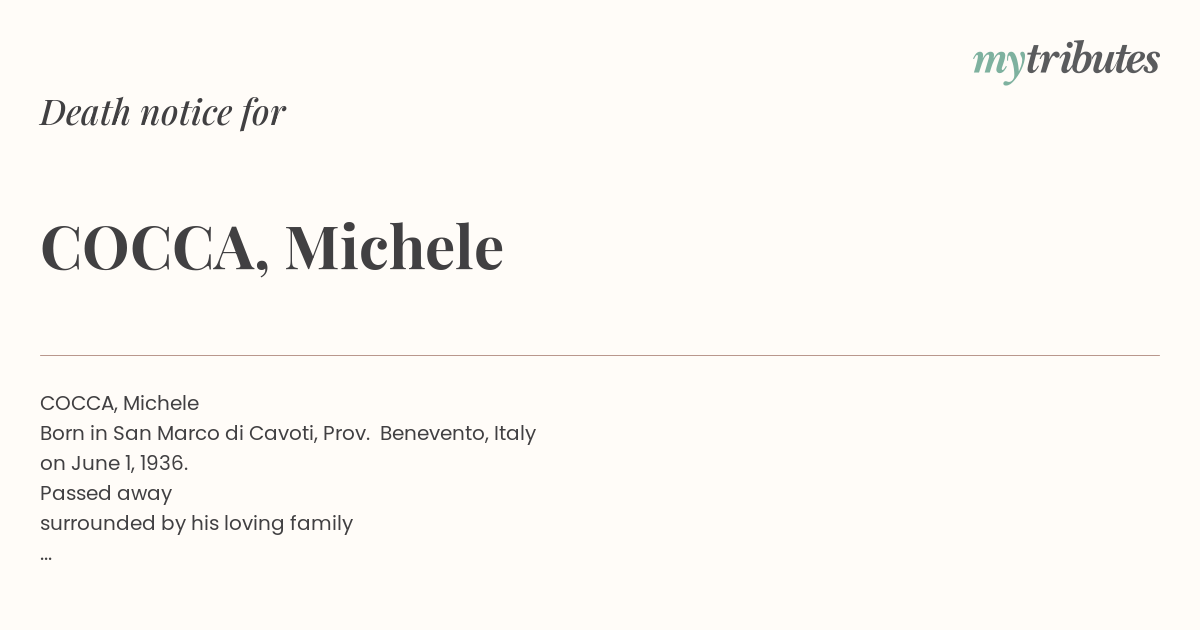The image size is (1200, 630).
Task: Click the COCCA, Michele title
Action: click(x=272, y=247)
